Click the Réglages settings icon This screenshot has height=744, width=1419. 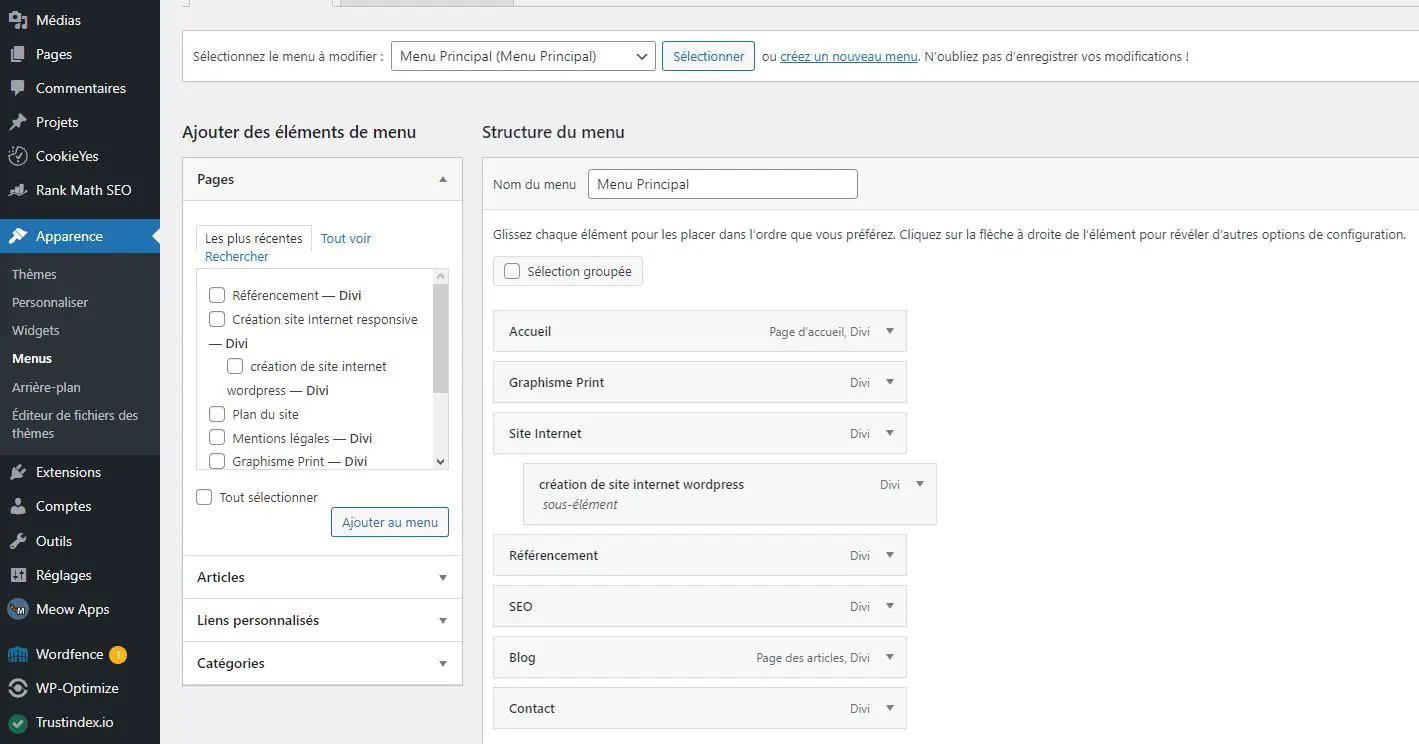[18, 575]
